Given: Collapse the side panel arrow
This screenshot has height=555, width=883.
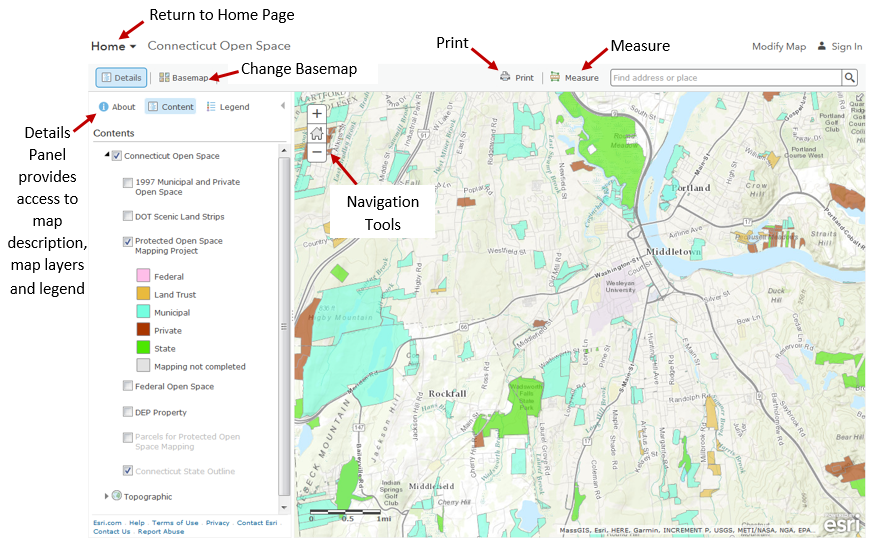Looking at the screenshot, I should click(283, 106).
